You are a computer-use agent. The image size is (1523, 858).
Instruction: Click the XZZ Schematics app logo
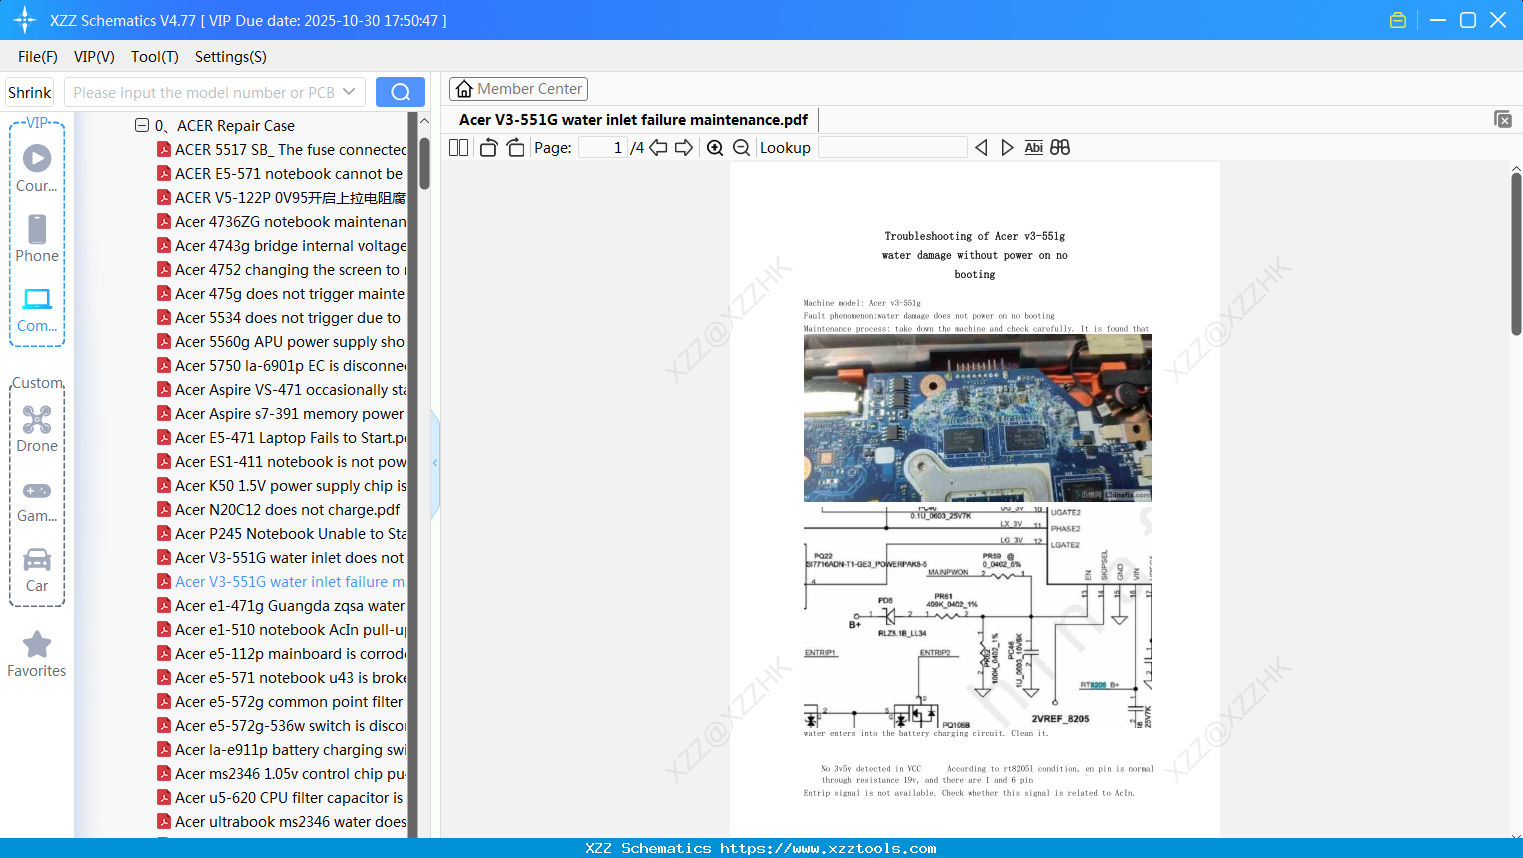(24, 20)
